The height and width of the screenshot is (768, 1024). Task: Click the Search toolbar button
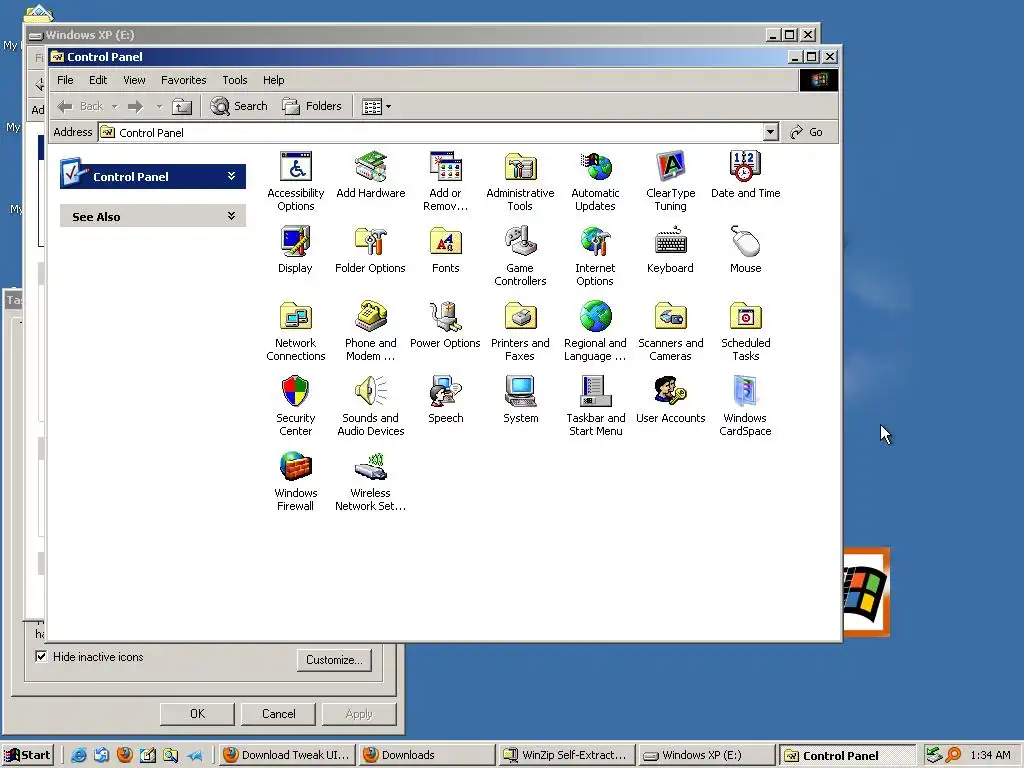[x=239, y=106]
